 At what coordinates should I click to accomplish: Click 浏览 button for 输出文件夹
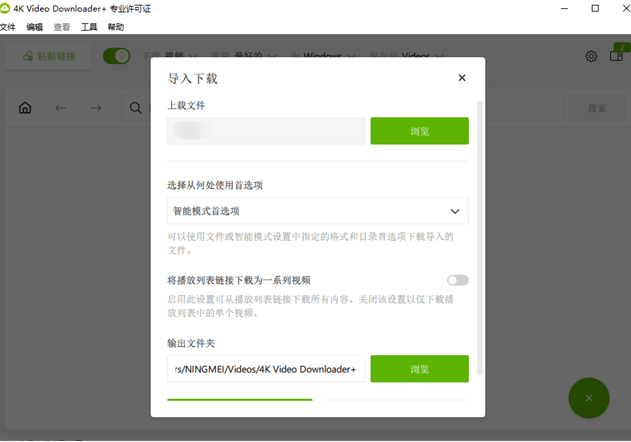pos(419,369)
